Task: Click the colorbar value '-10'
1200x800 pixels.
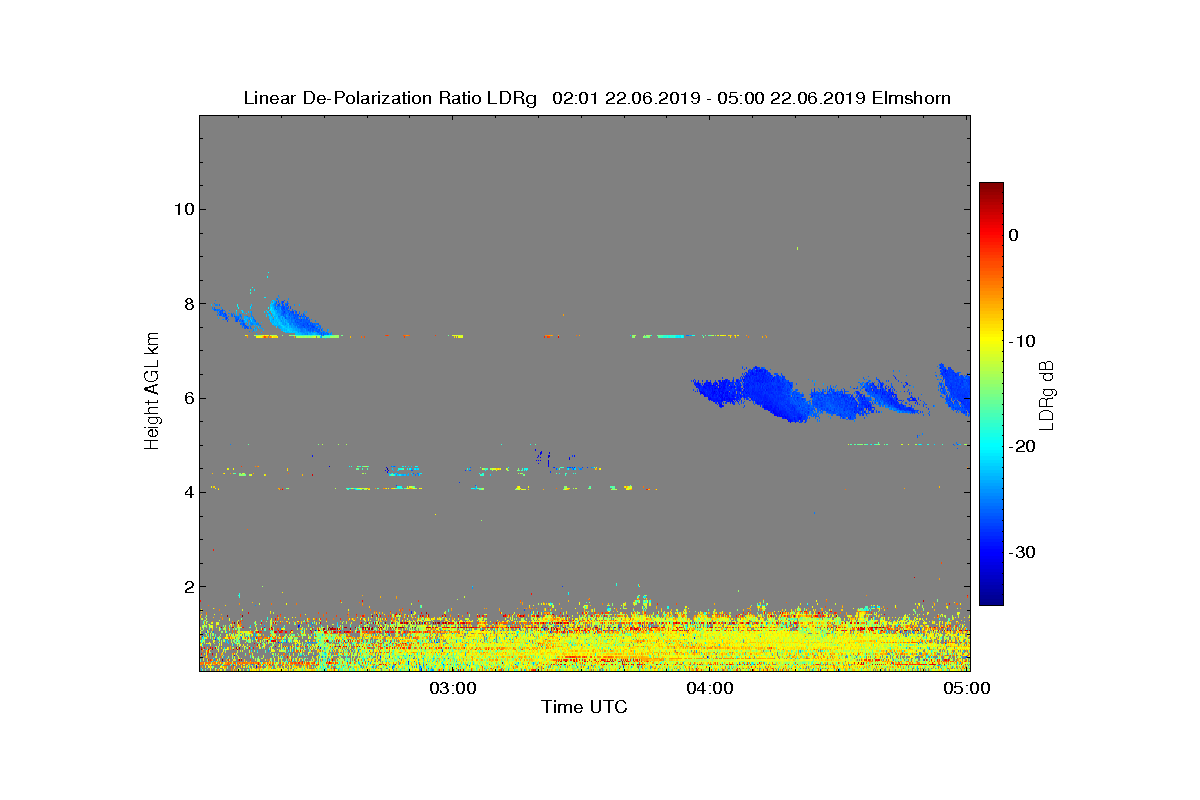Action: tap(1021, 341)
